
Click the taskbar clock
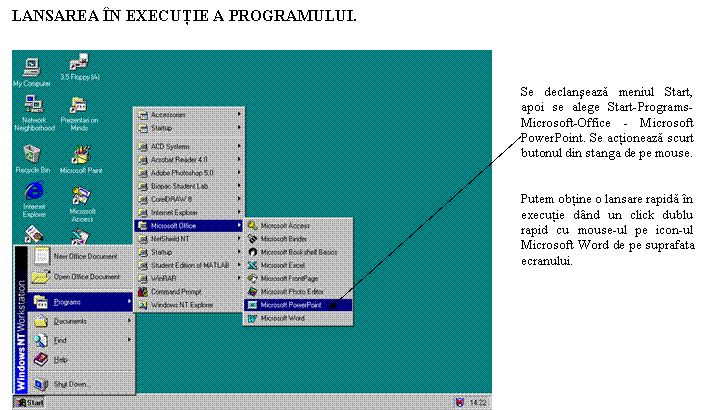point(479,402)
